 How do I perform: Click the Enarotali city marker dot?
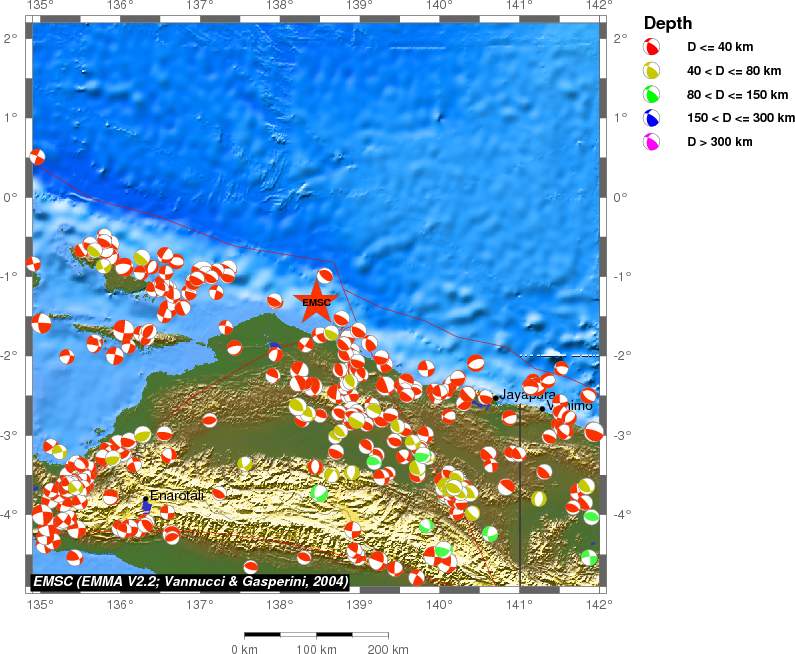[x=146, y=499]
